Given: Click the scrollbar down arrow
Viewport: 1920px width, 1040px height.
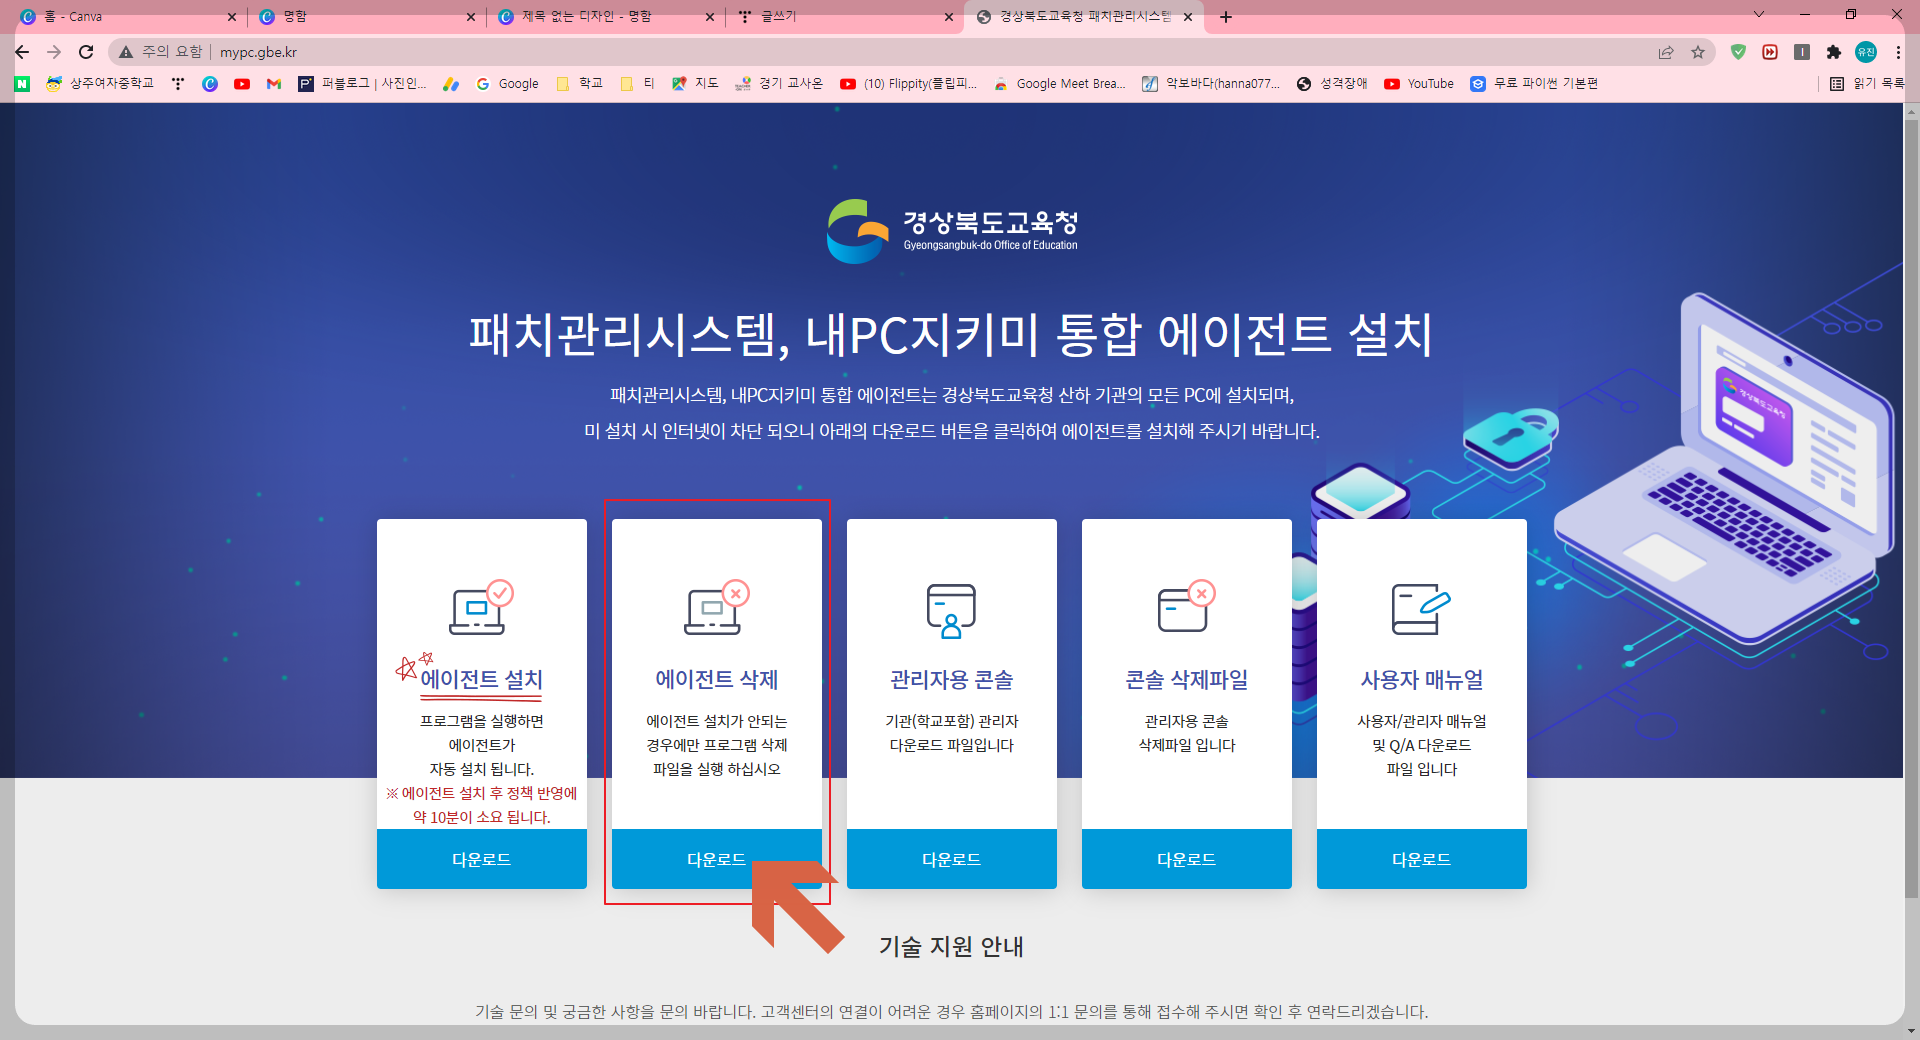Looking at the screenshot, I should pyautogui.click(x=1912, y=1031).
